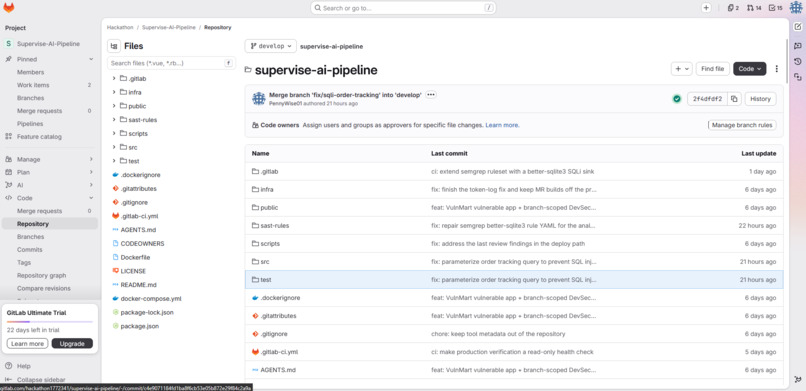Open the second right side panel icon

tap(797, 46)
